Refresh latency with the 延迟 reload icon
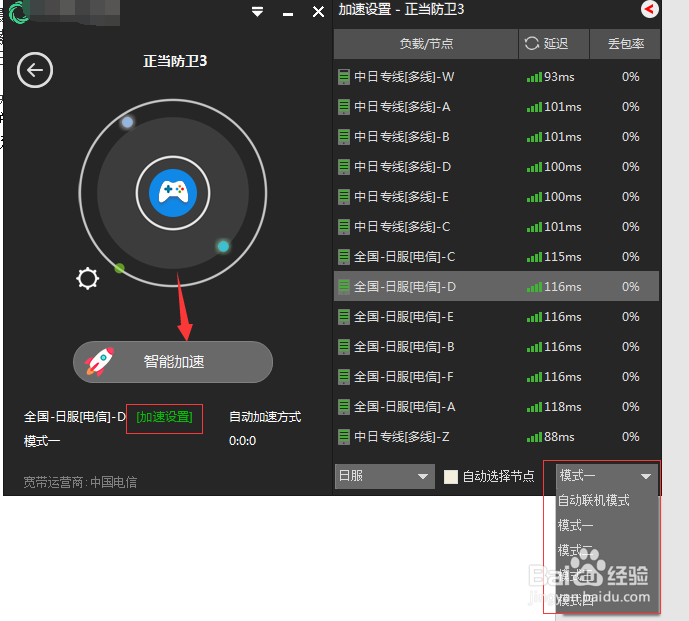689x621 pixels. [x=531, y=44]
